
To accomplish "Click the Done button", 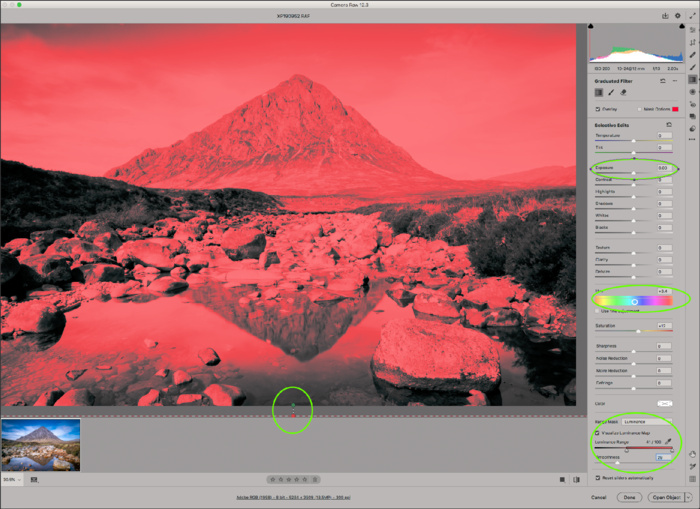I will tap(628, 496).
